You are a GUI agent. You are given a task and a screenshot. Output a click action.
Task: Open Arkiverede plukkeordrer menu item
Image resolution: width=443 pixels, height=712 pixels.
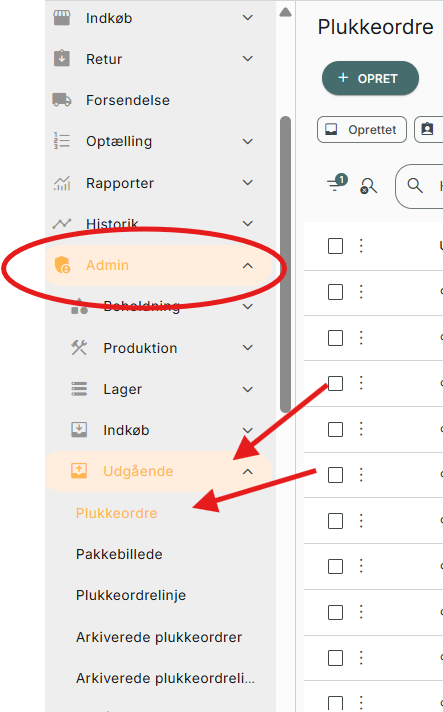[159, 637]
